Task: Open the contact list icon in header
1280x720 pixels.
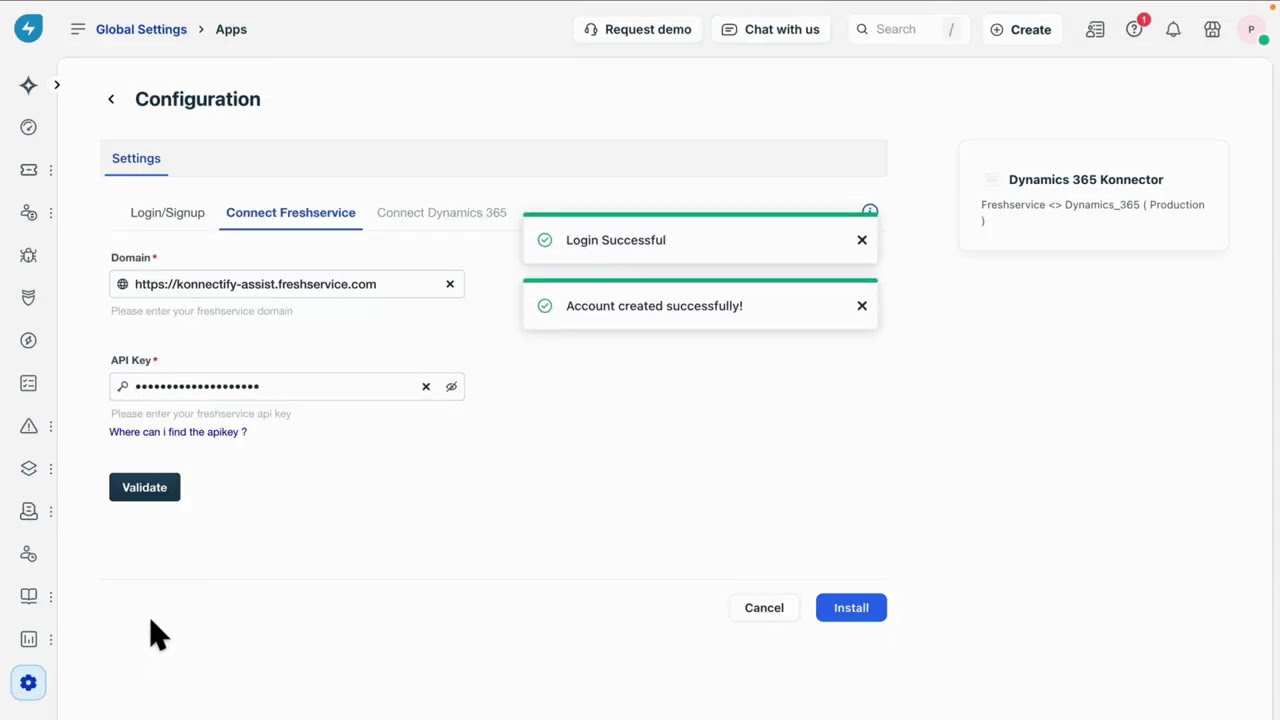Action: pos(1095,29)
